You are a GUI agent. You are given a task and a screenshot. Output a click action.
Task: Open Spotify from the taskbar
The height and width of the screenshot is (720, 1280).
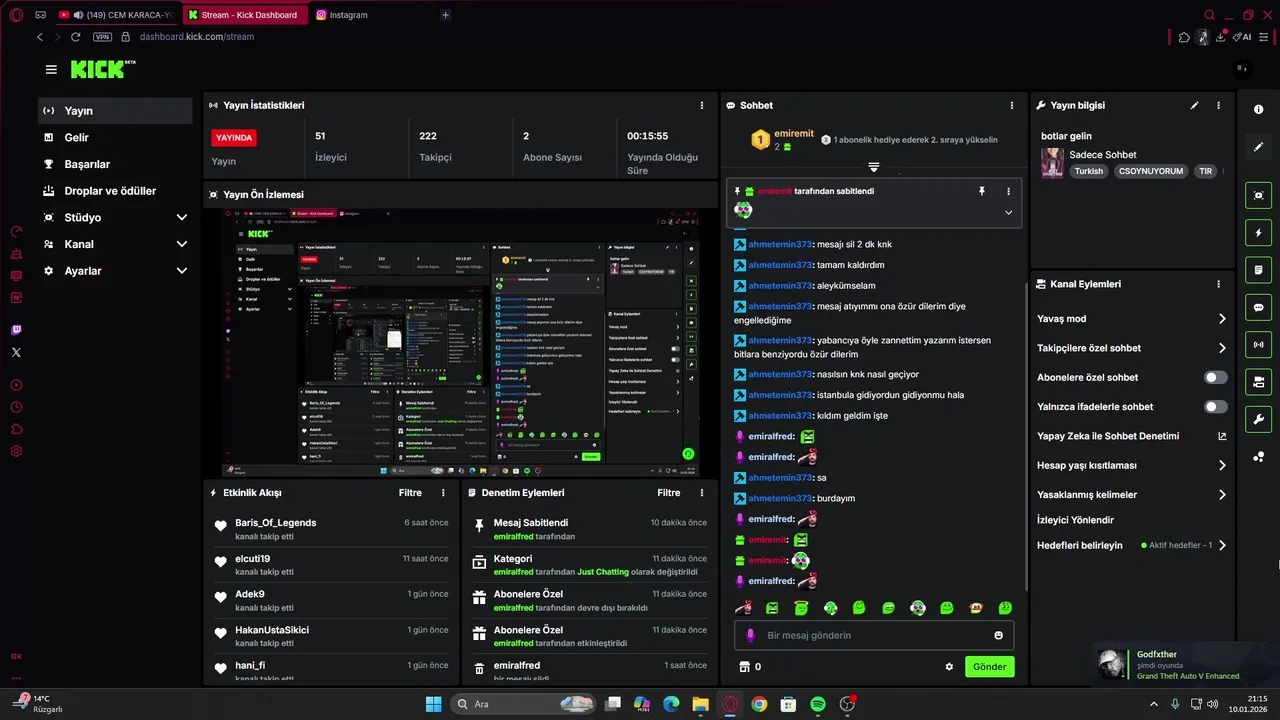click(817, 704)
